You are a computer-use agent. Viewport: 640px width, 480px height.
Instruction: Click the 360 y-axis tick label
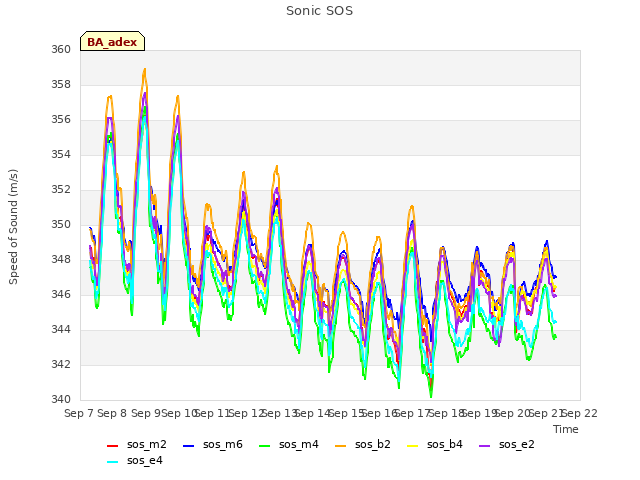[x=61, y=49]
